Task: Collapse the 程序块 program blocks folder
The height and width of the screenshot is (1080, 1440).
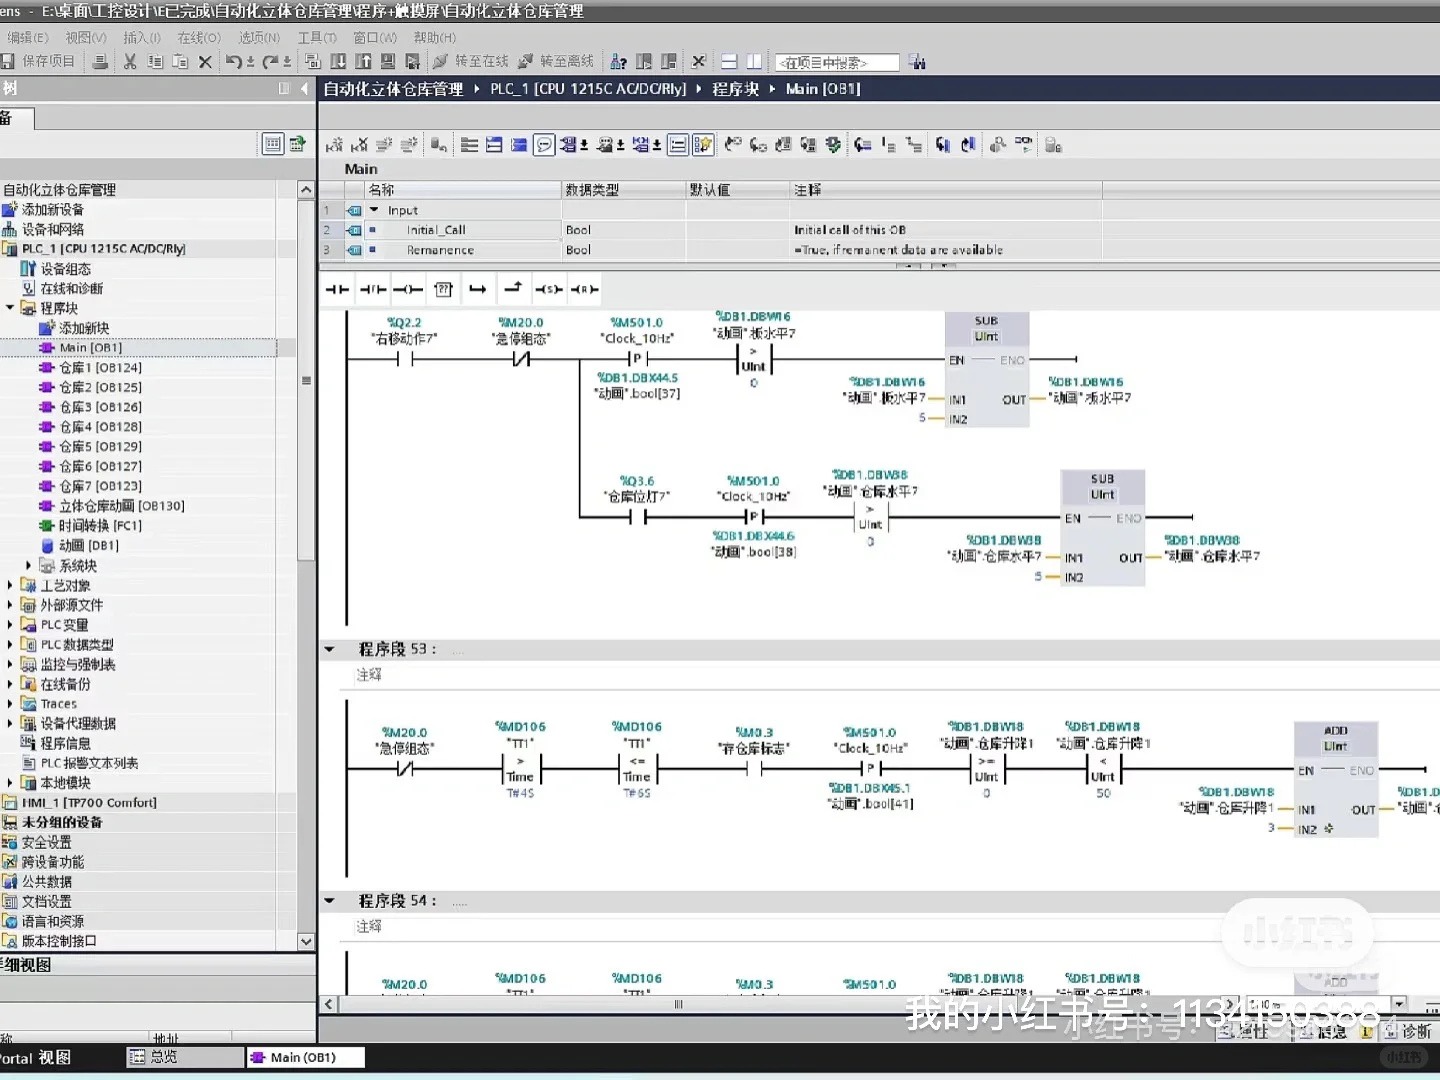Action: pos(10,308)
